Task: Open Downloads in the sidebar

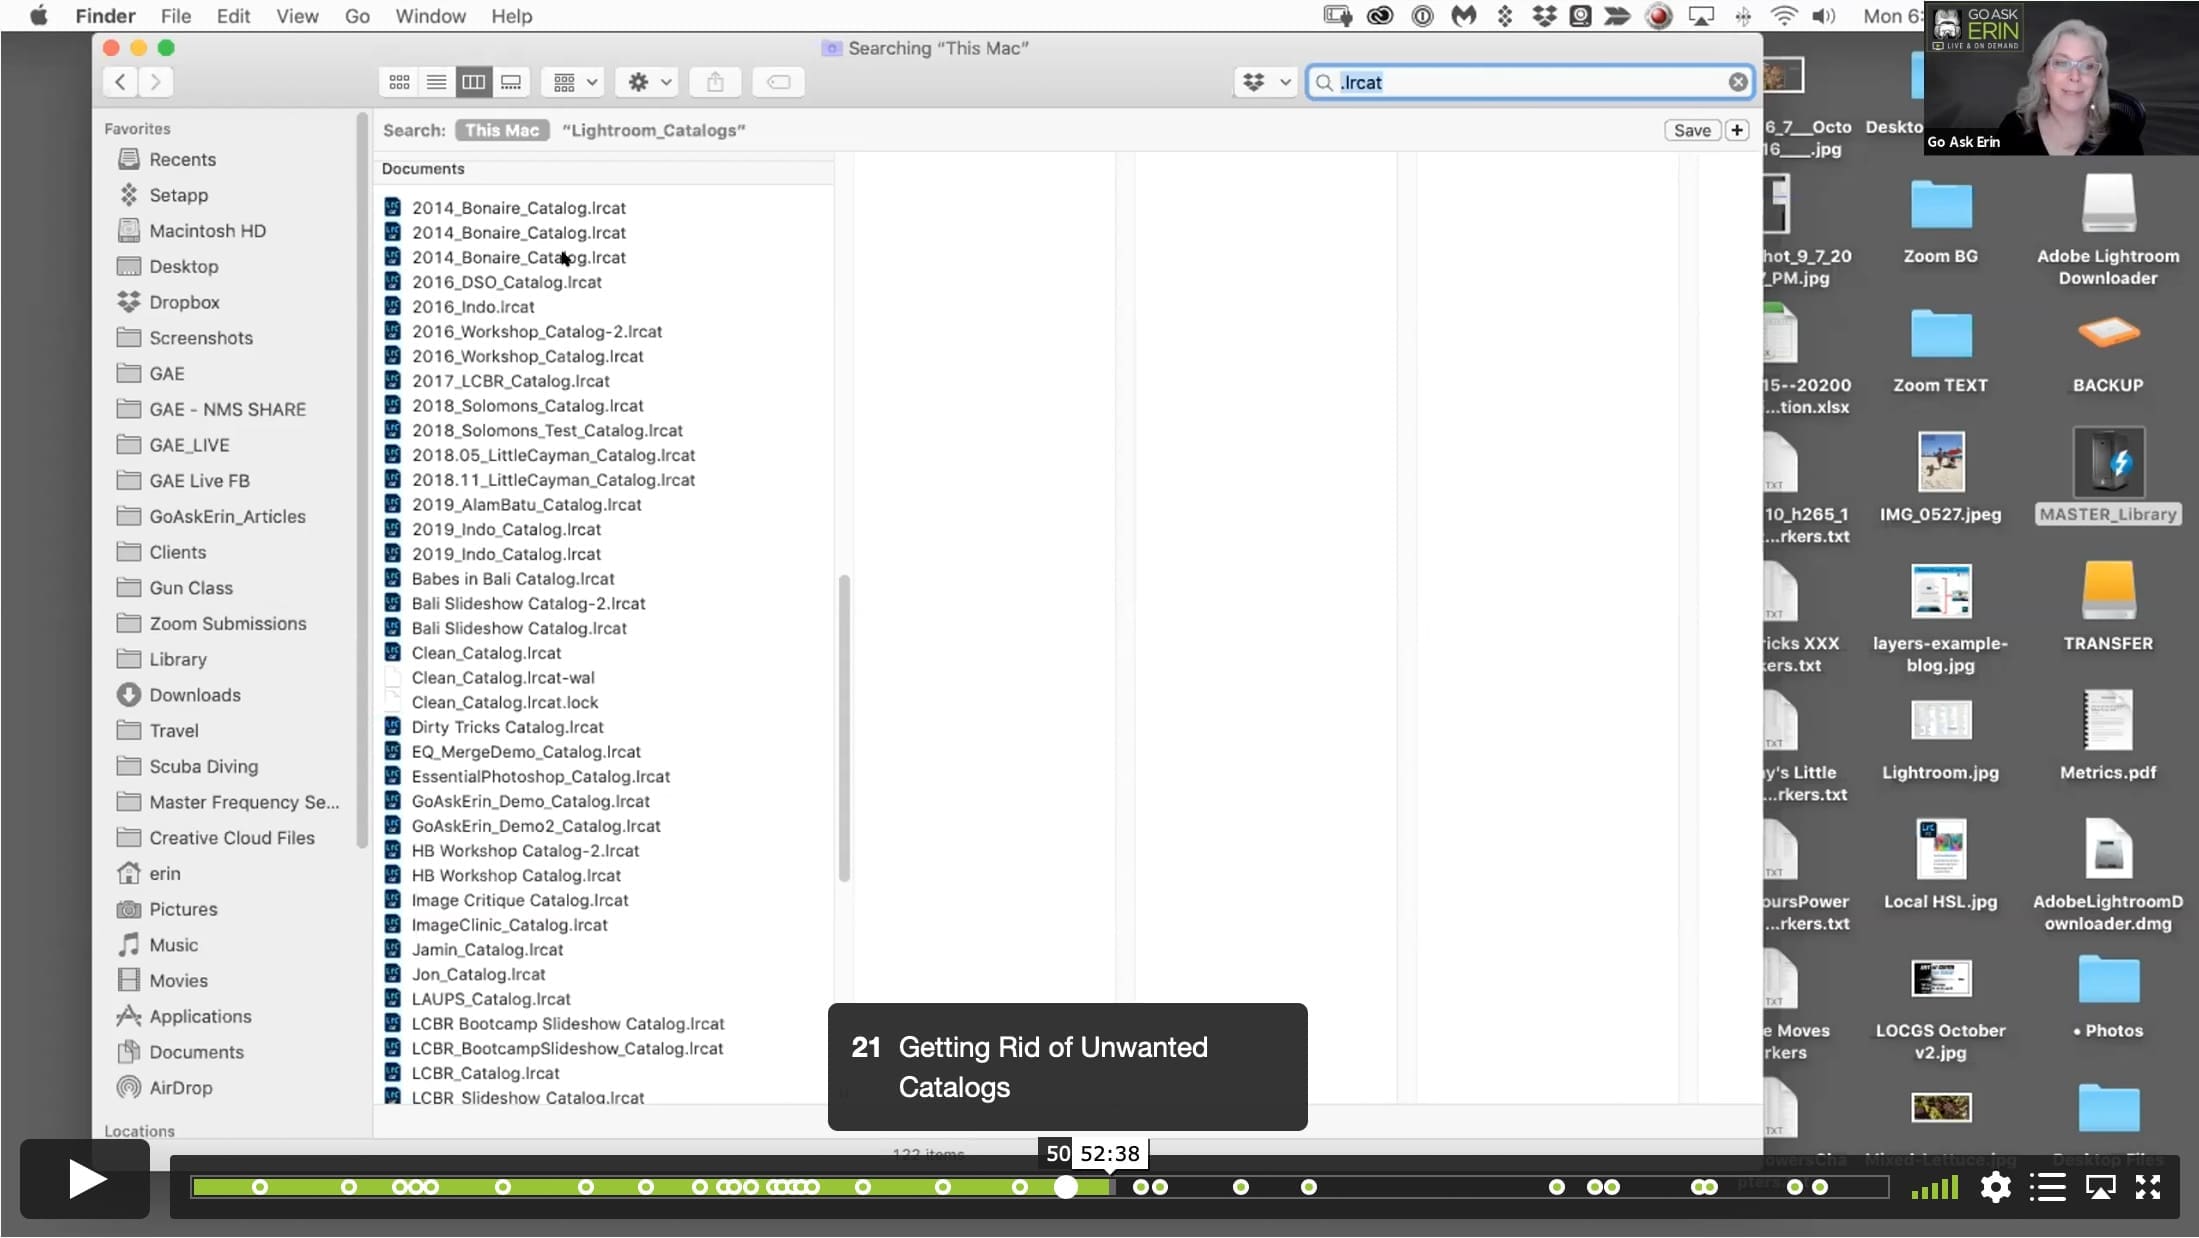Action: (194, 695)
